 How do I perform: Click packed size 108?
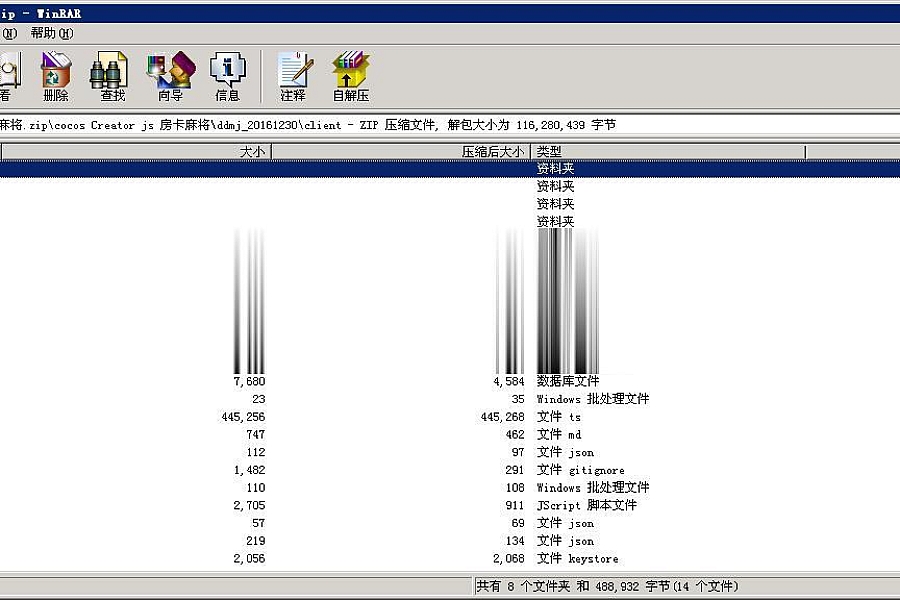(x=515, y=488)
